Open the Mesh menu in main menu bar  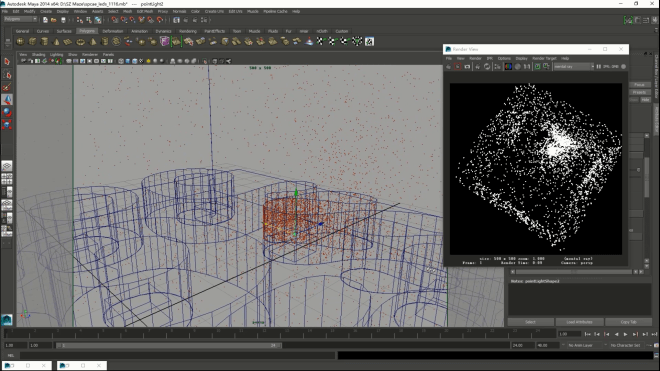click(x=127, y=11)
